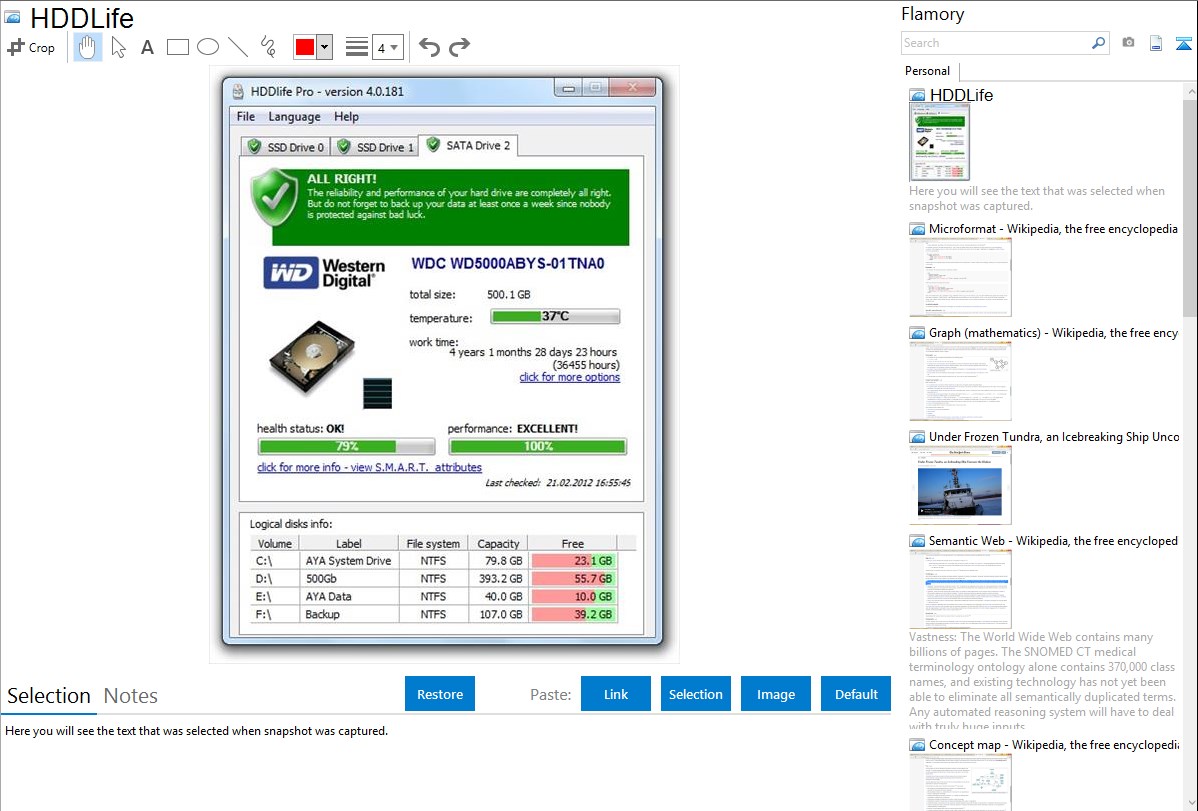Pick the ellipse shape tool

tap(208, 47)
